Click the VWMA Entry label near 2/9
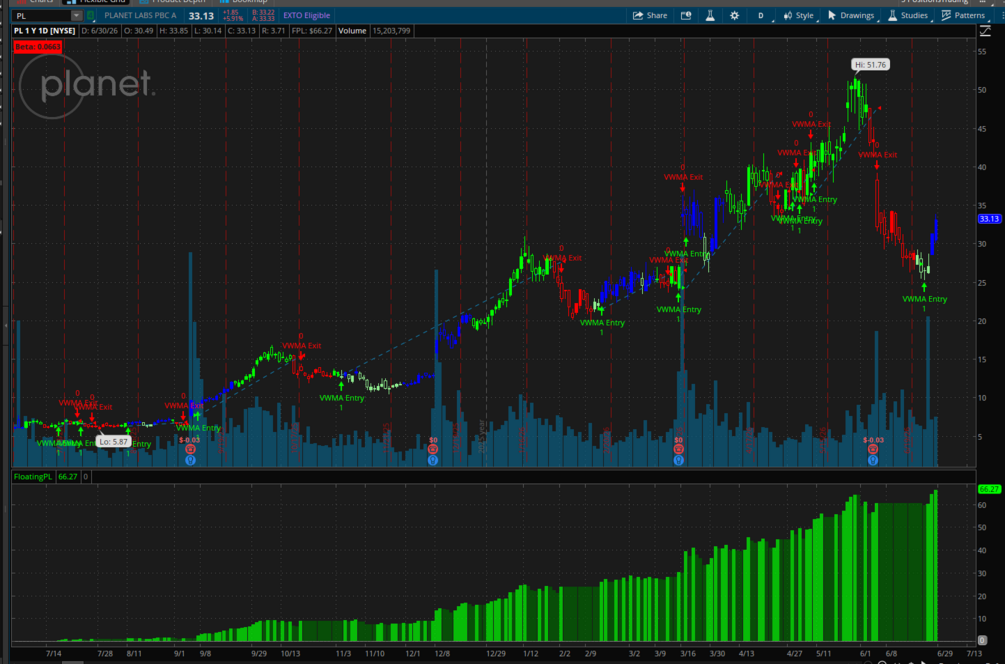Screen dimensions: 1005x664 tap(602, 323)
